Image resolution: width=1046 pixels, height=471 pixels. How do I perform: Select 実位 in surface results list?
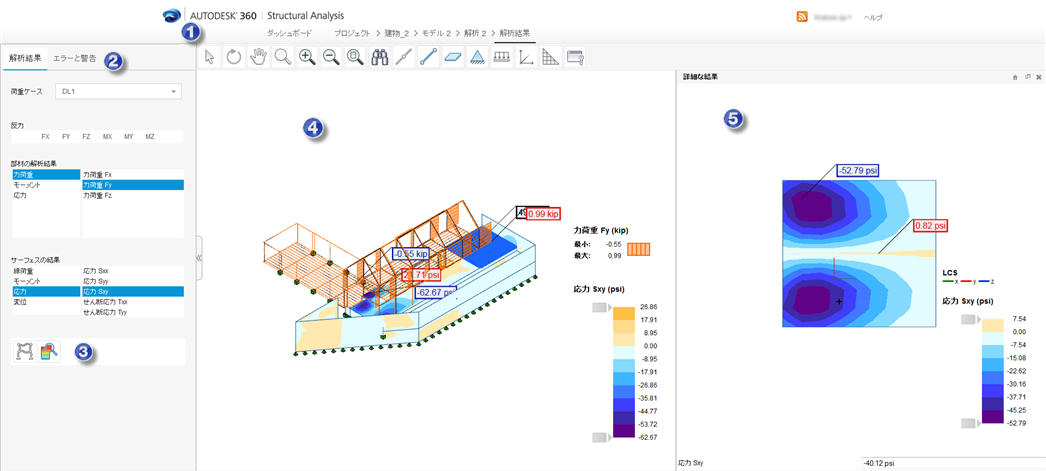pyautogui.click(x=47, y=302)
